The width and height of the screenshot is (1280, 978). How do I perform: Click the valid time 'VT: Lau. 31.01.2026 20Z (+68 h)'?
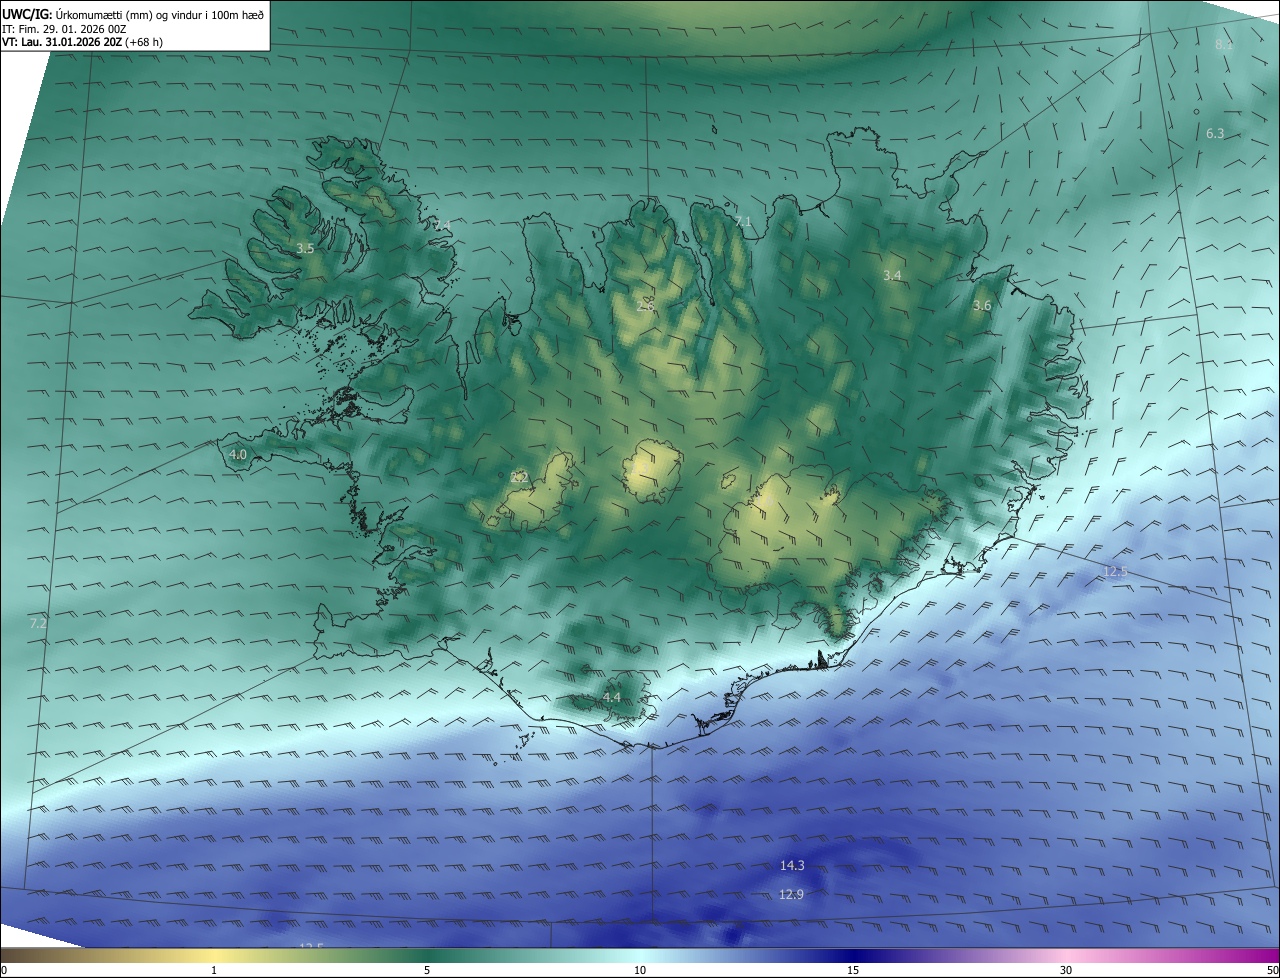coord(83,42)
